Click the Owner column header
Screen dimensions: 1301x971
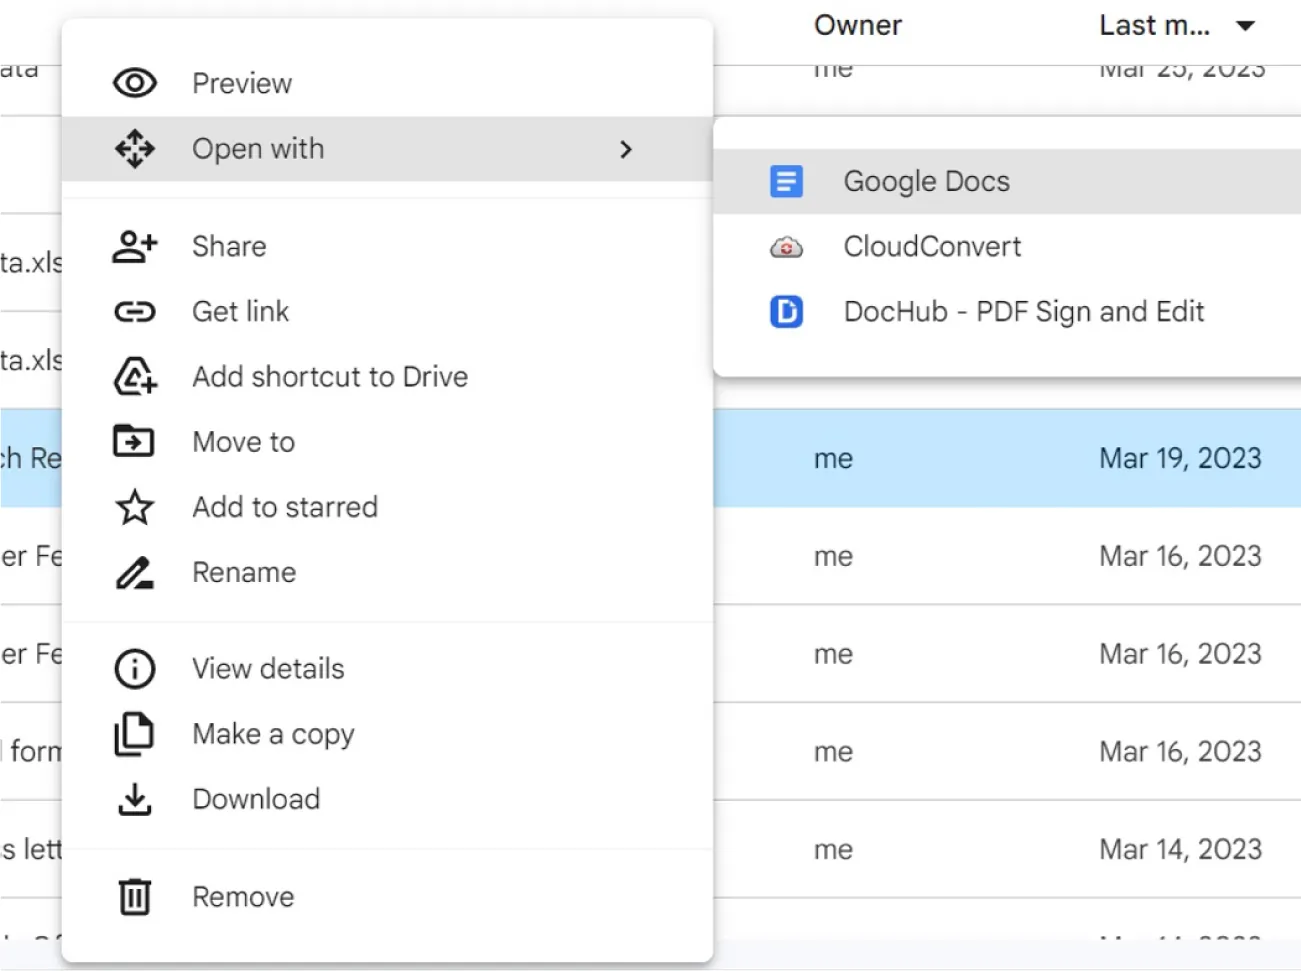click(x=857, y=25)
